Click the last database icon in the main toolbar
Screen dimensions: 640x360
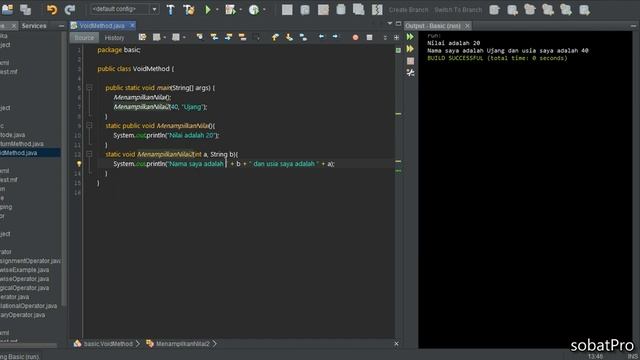tap(584, 9)
